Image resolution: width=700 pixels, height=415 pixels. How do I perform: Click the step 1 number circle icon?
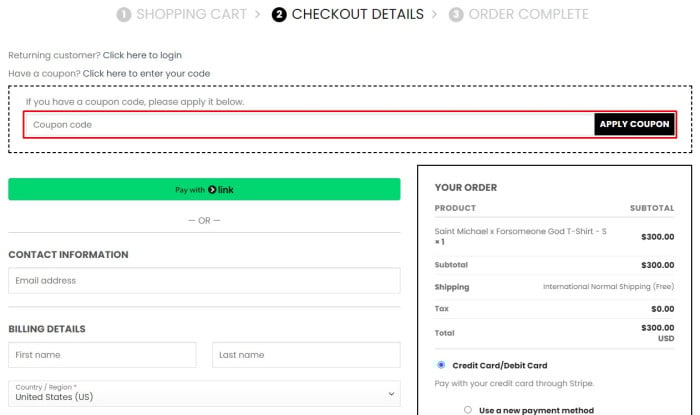click(x=124, y=15)
